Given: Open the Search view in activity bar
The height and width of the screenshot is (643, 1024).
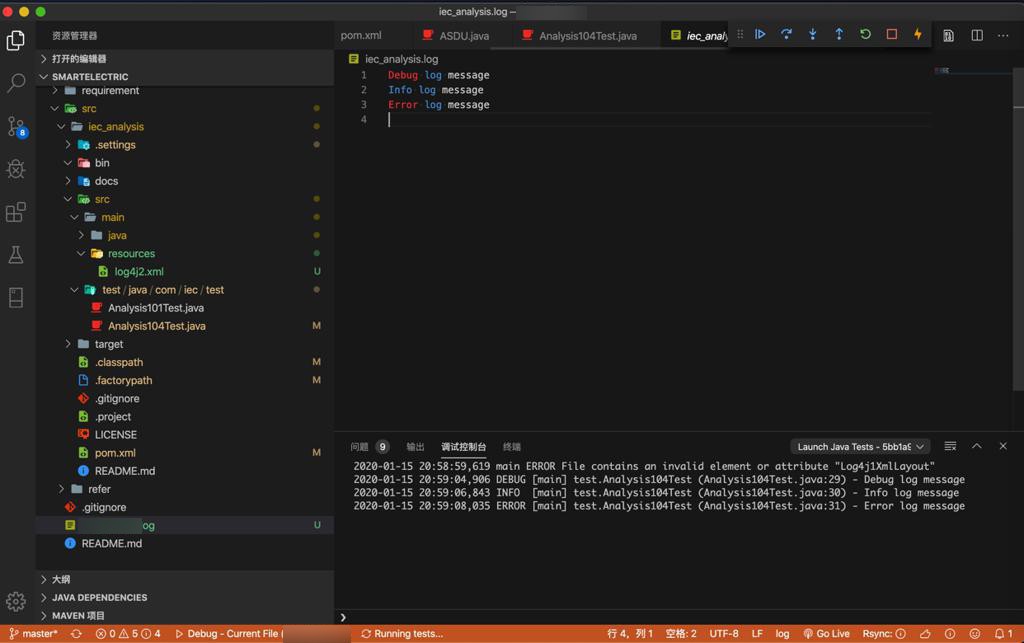Looking at the screenshot, I should pos(16,83).
